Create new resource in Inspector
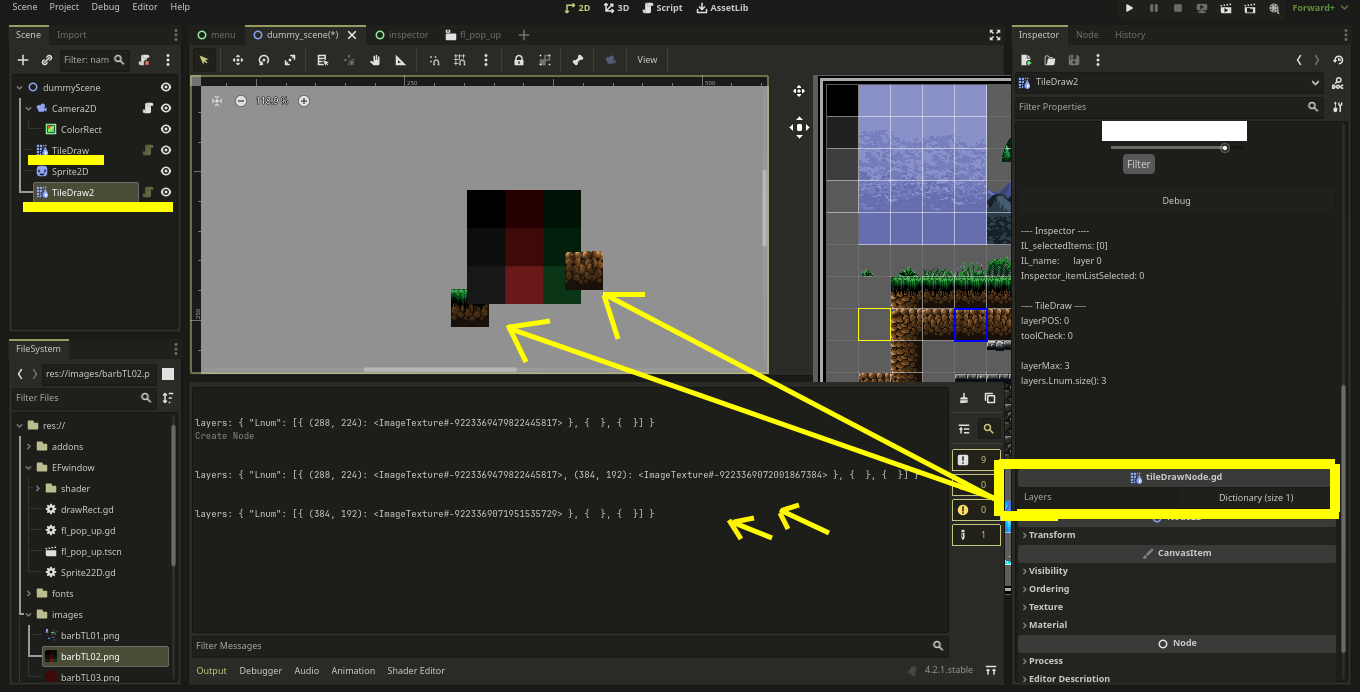Viewport: 1360px width, 692px height. click(x=1026, y=60)
